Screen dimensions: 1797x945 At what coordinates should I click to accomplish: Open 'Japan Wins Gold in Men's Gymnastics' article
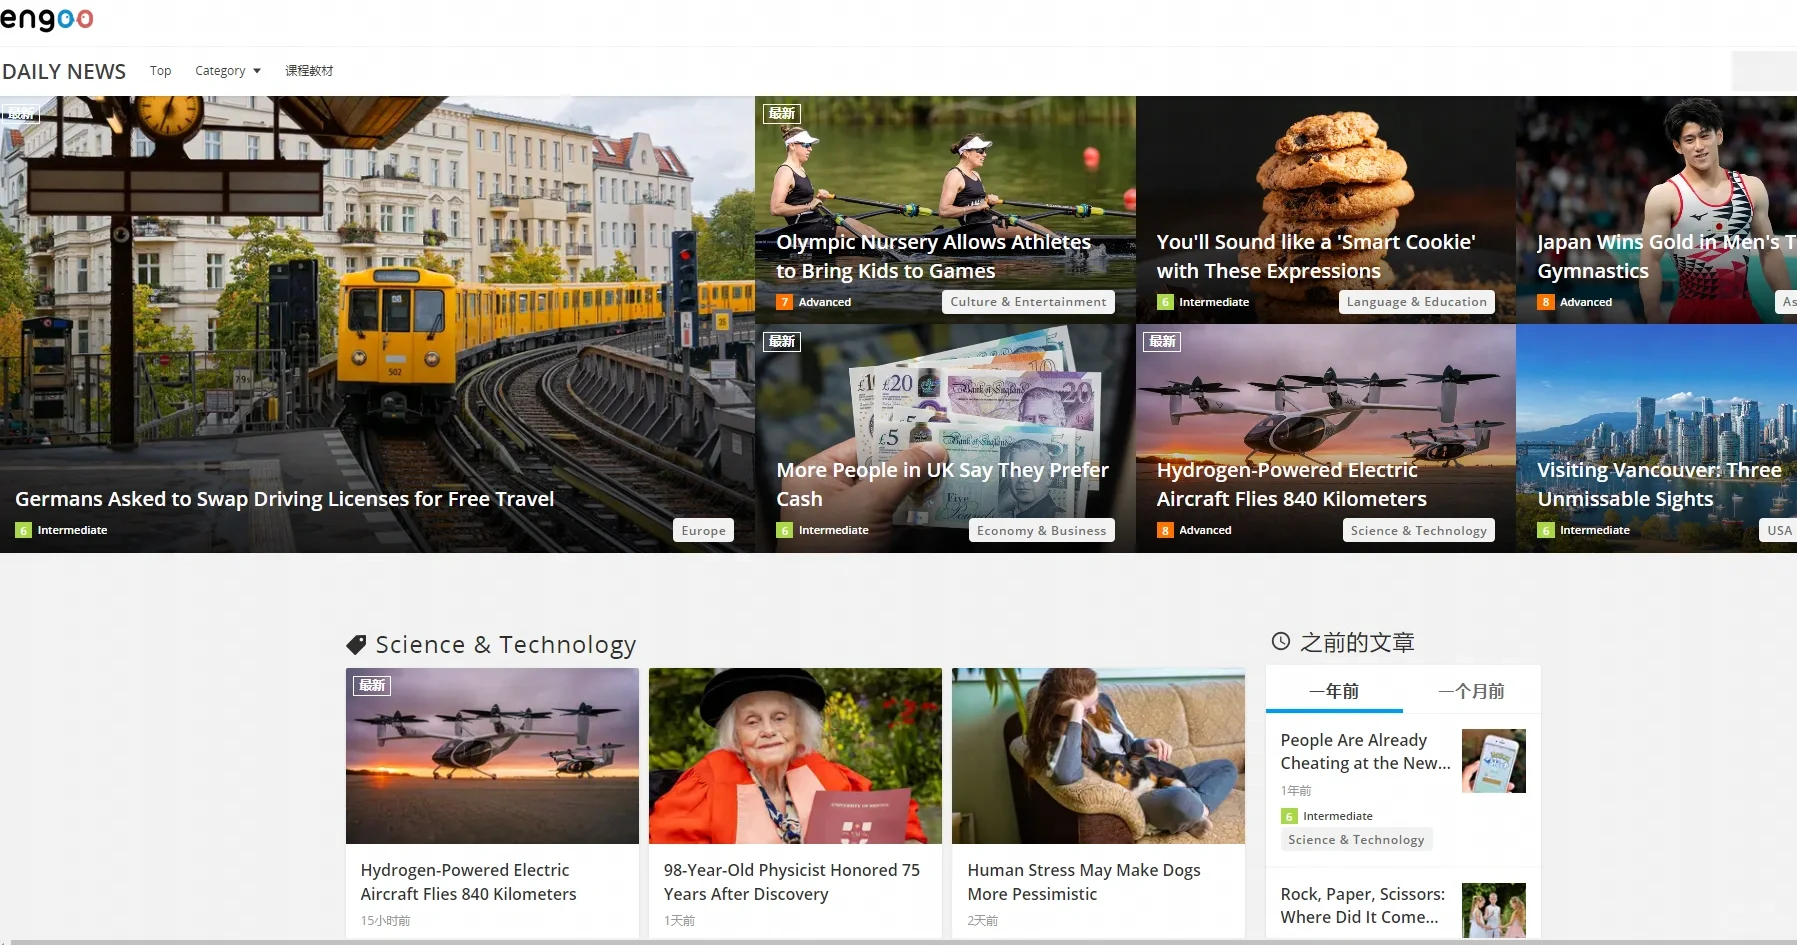tap(1666, 257)
